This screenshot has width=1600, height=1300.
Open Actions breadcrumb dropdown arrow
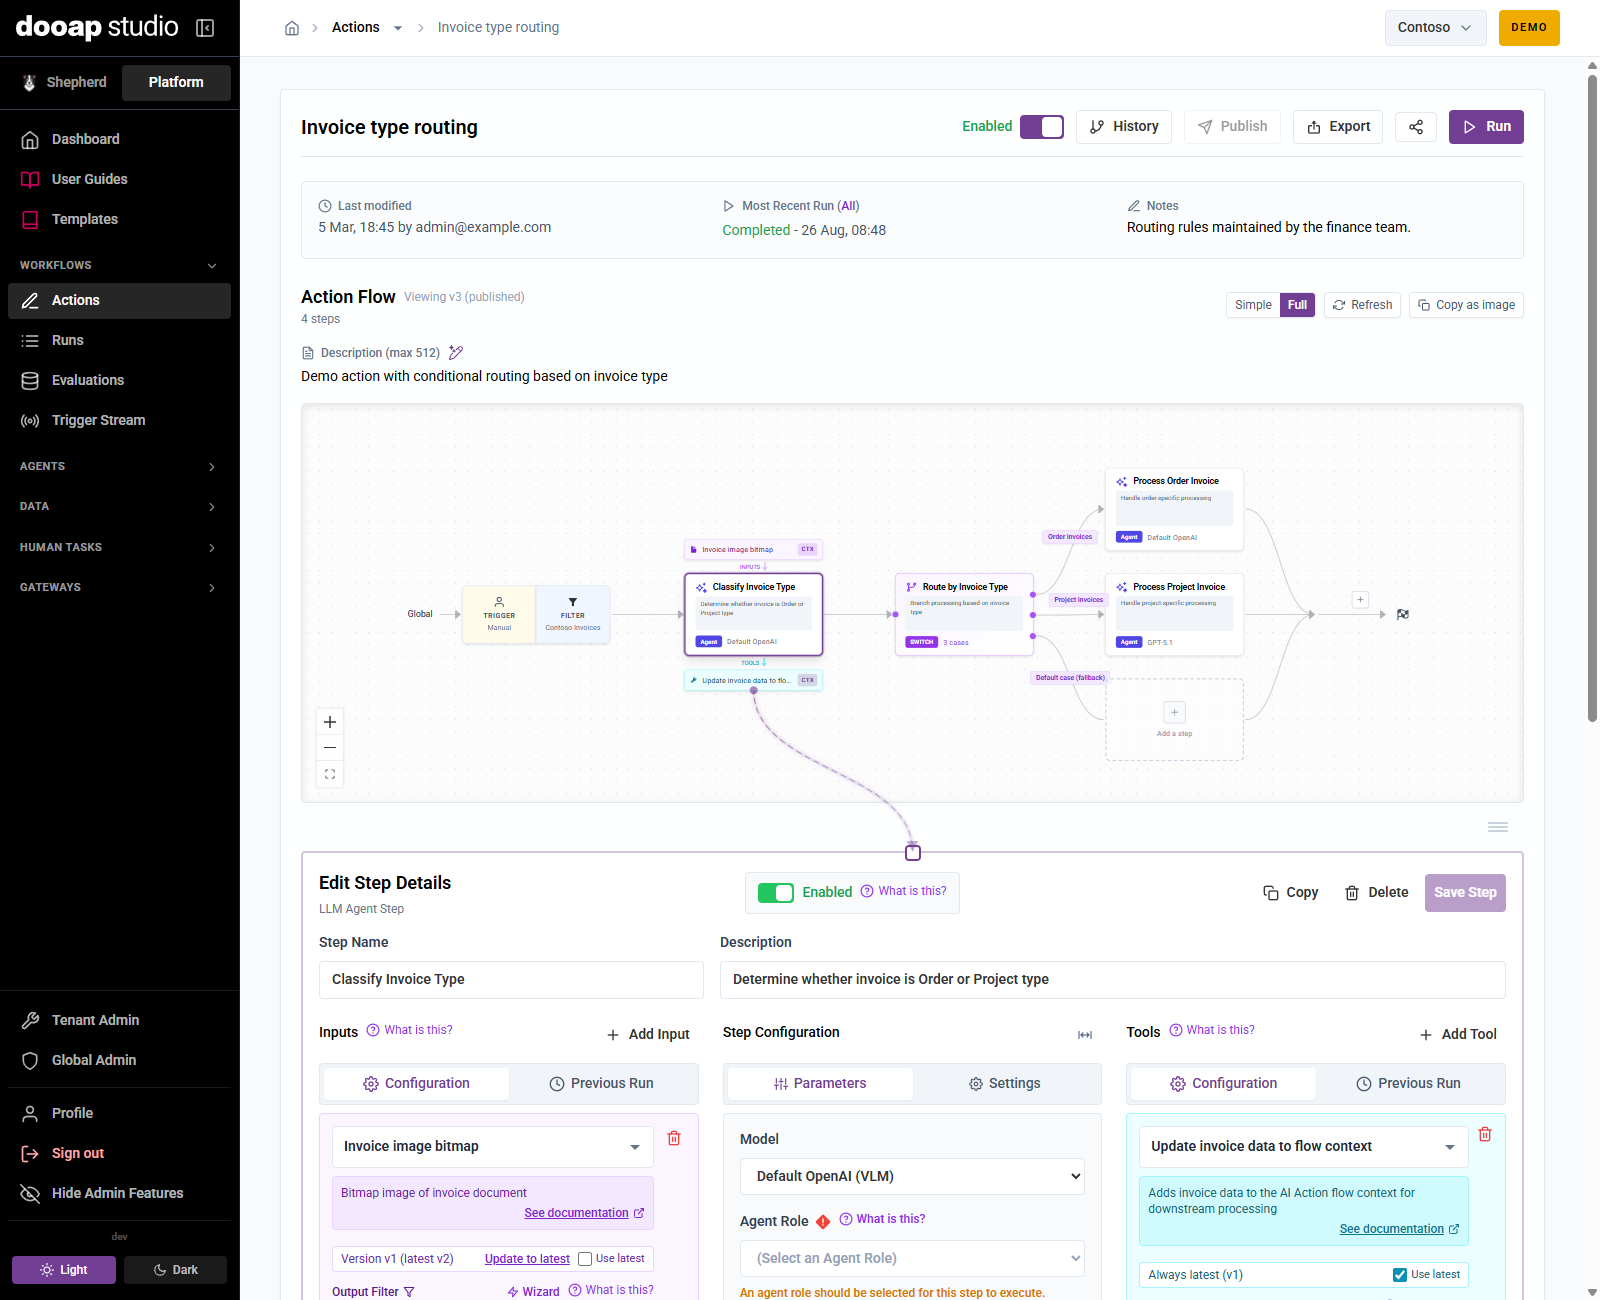[398, 28]
